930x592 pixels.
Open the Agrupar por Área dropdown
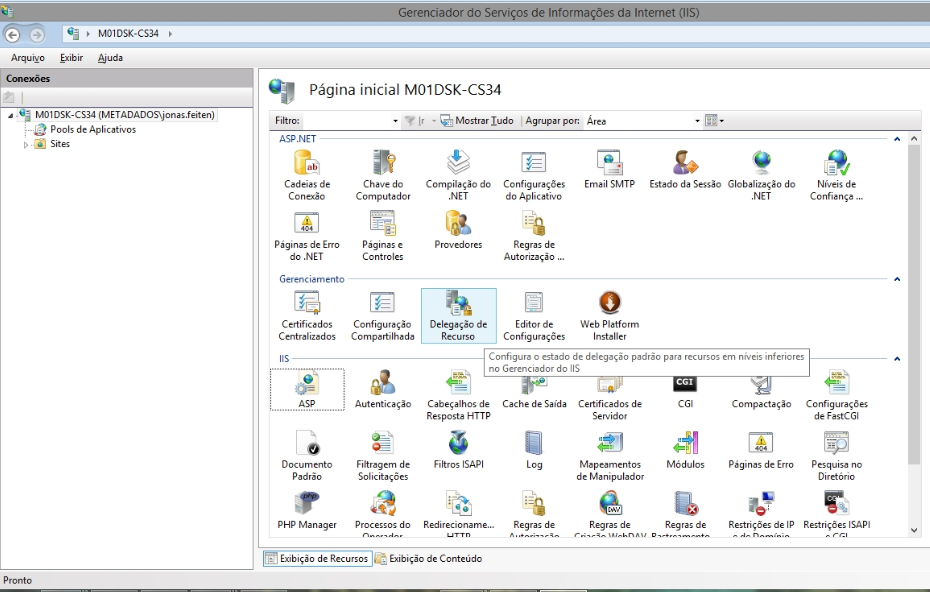coord(697,121)
